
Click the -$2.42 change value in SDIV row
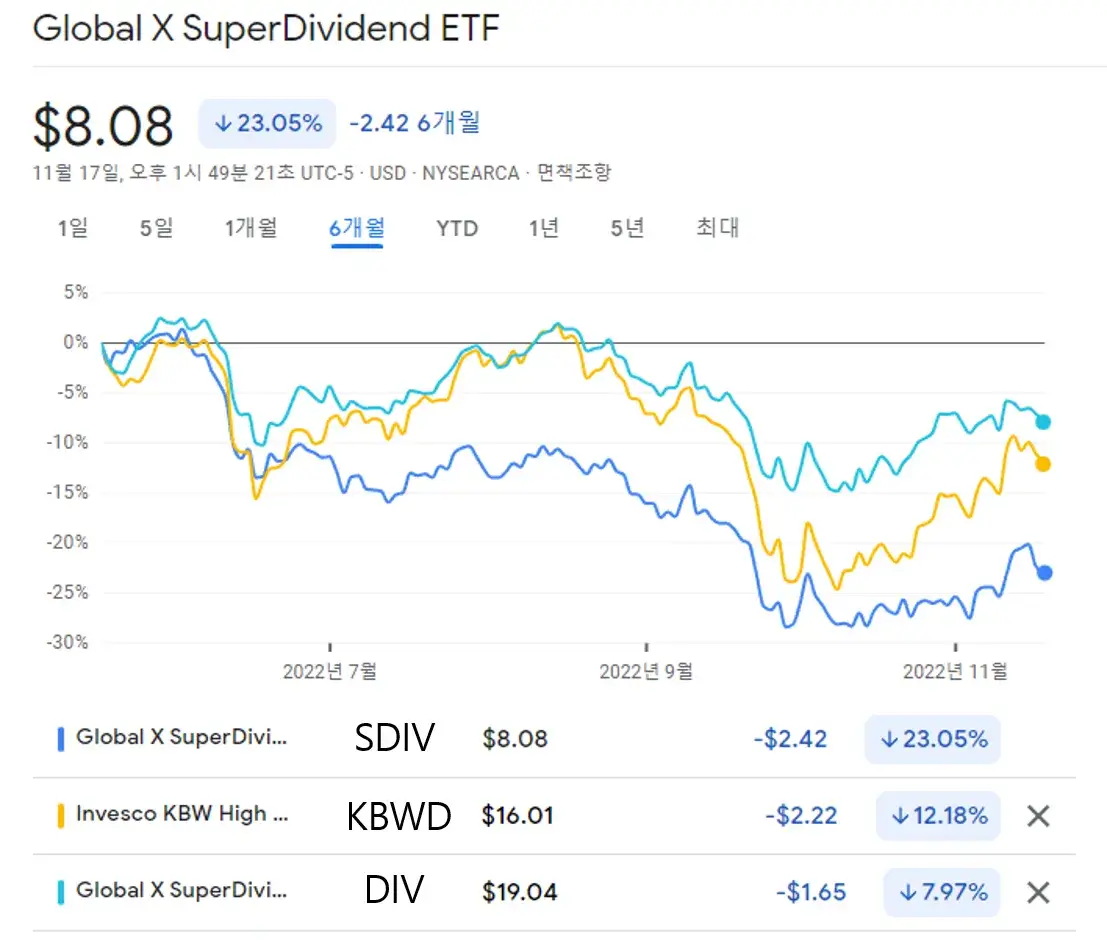(x=790, y=739)
